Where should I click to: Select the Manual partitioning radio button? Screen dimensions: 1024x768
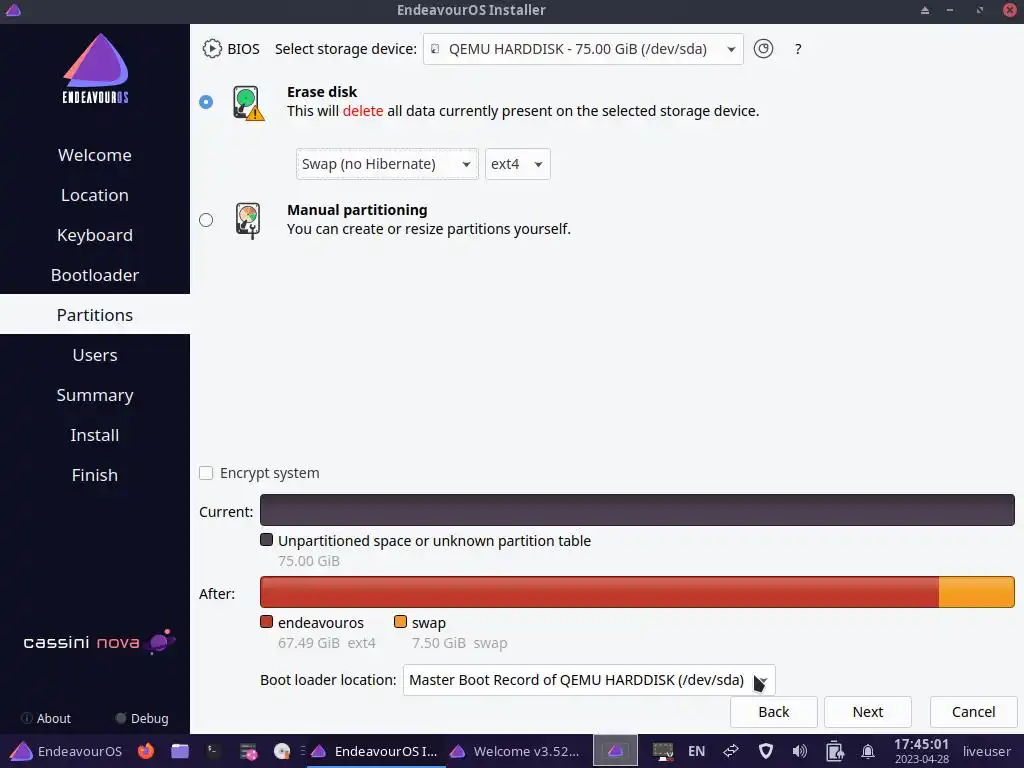pos(206,220)
